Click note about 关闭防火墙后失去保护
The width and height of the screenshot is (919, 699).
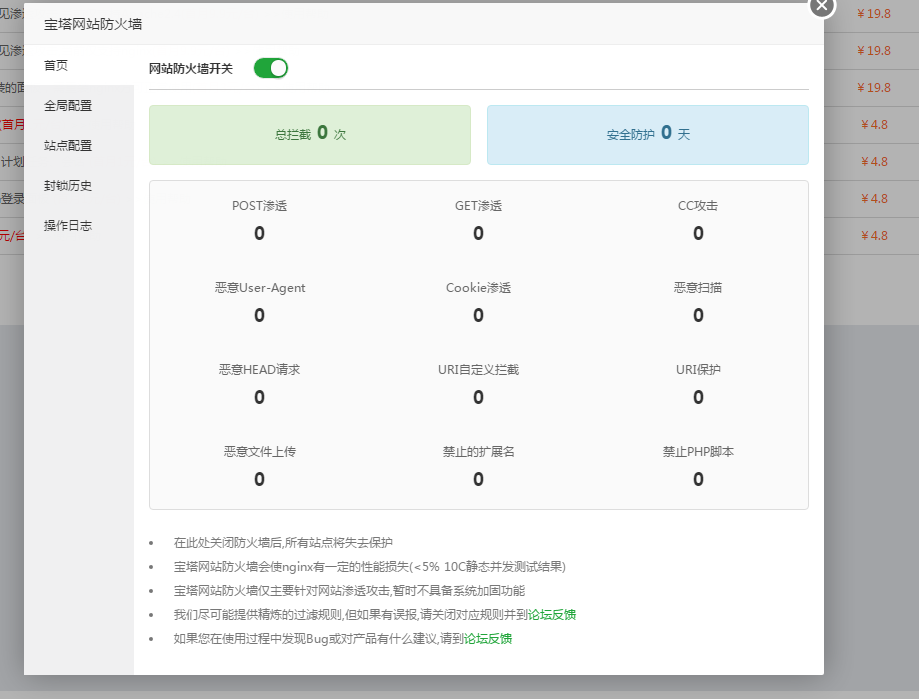283,543
